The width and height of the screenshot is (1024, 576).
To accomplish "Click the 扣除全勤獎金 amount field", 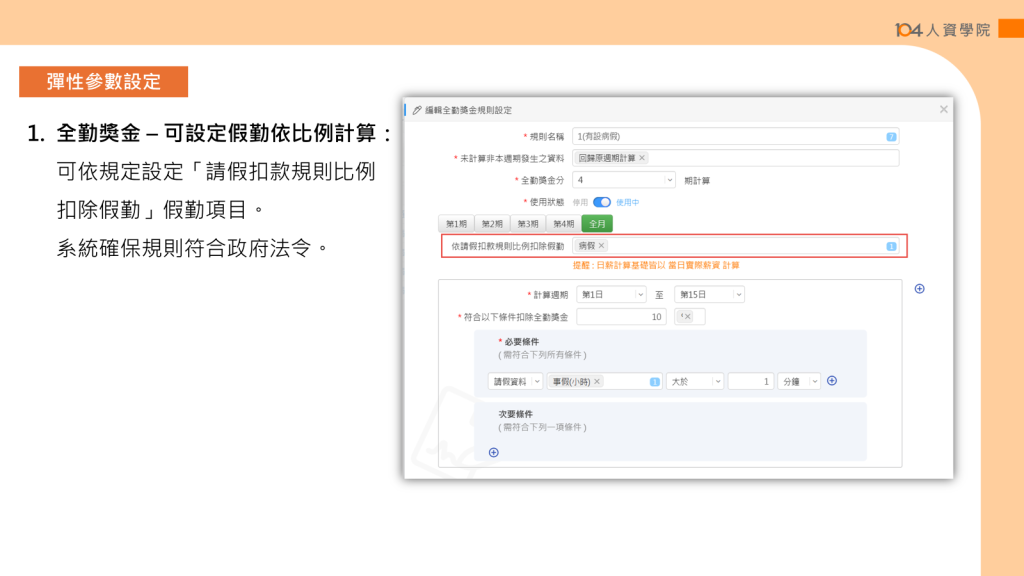I will click(621, 317).
